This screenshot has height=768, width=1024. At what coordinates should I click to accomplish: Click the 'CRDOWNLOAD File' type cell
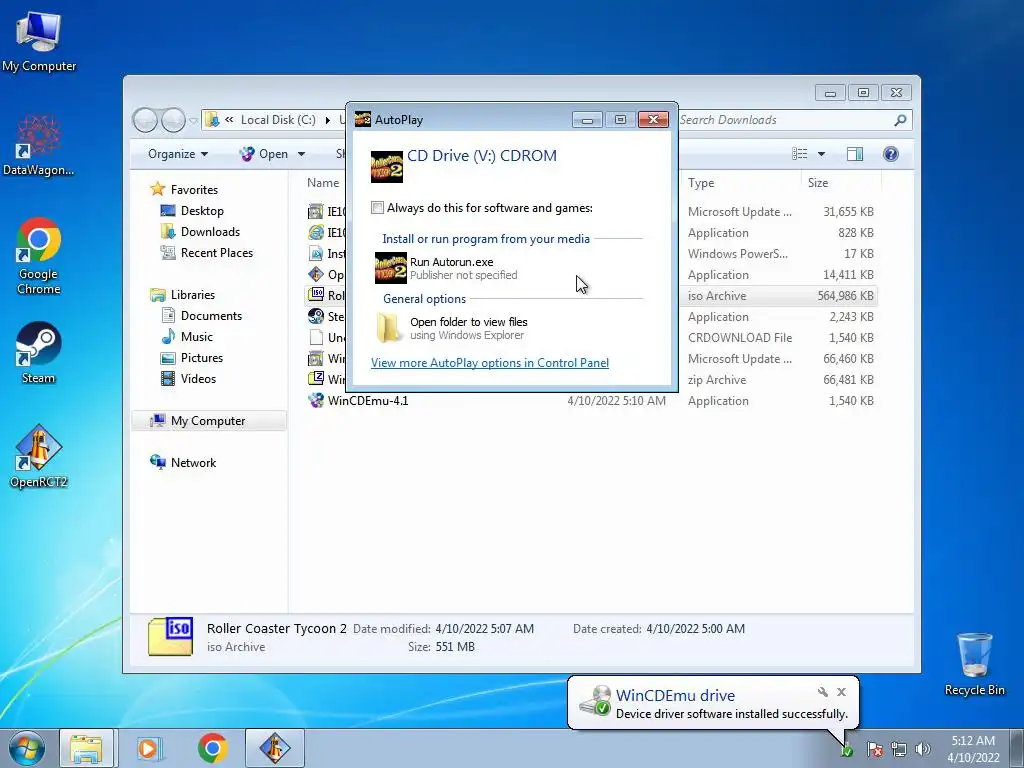pos(740,338)
